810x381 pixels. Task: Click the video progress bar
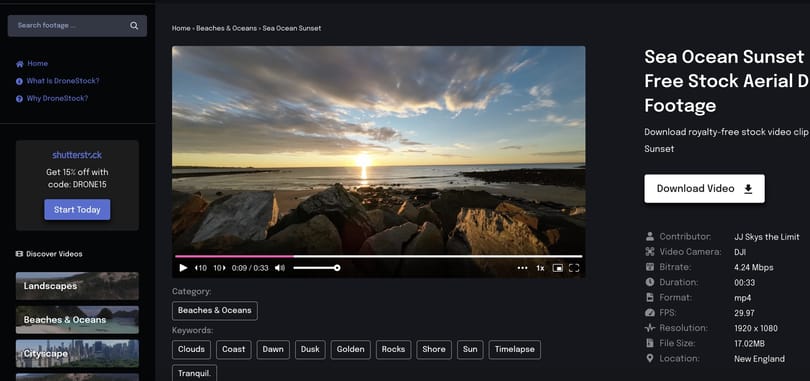point(379,256)
